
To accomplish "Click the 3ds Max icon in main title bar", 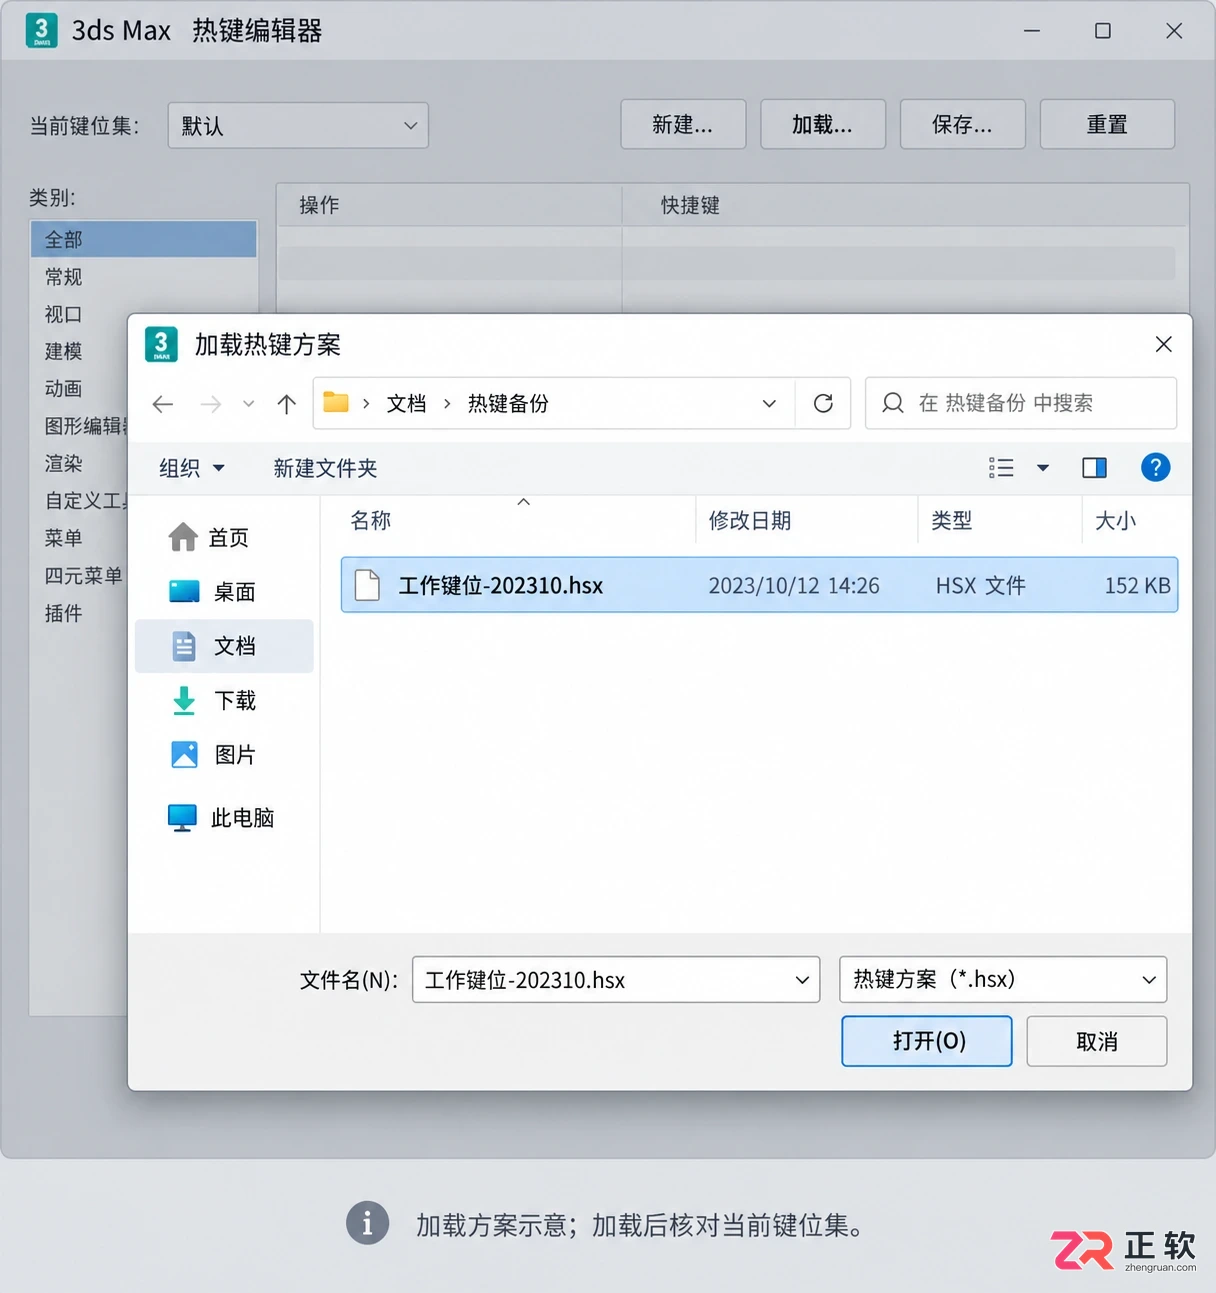I will (x=41, y=30).
